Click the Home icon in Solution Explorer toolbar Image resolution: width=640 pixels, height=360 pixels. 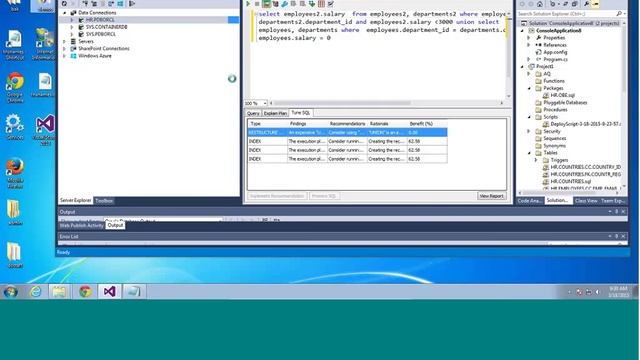click(540, 4)
